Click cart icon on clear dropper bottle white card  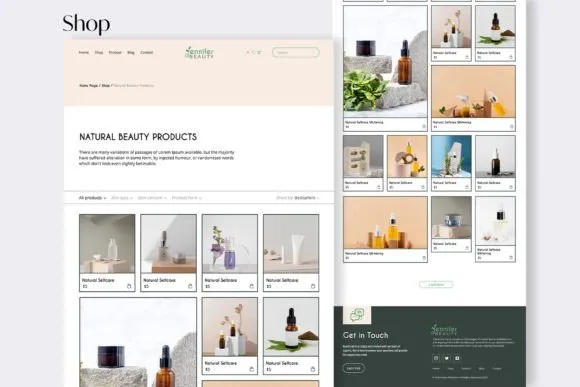coord(511,258)
